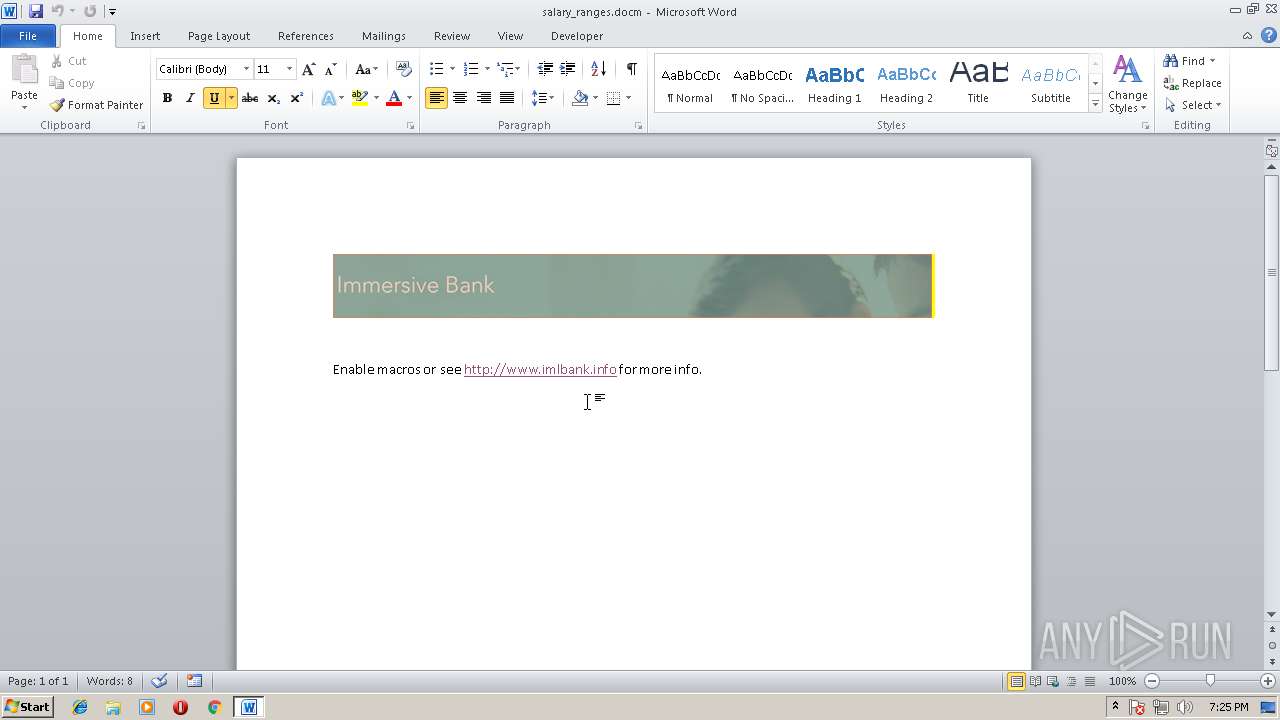Open the References tab
This screenshot has width=1280, height=720.
tap(306, 36)
